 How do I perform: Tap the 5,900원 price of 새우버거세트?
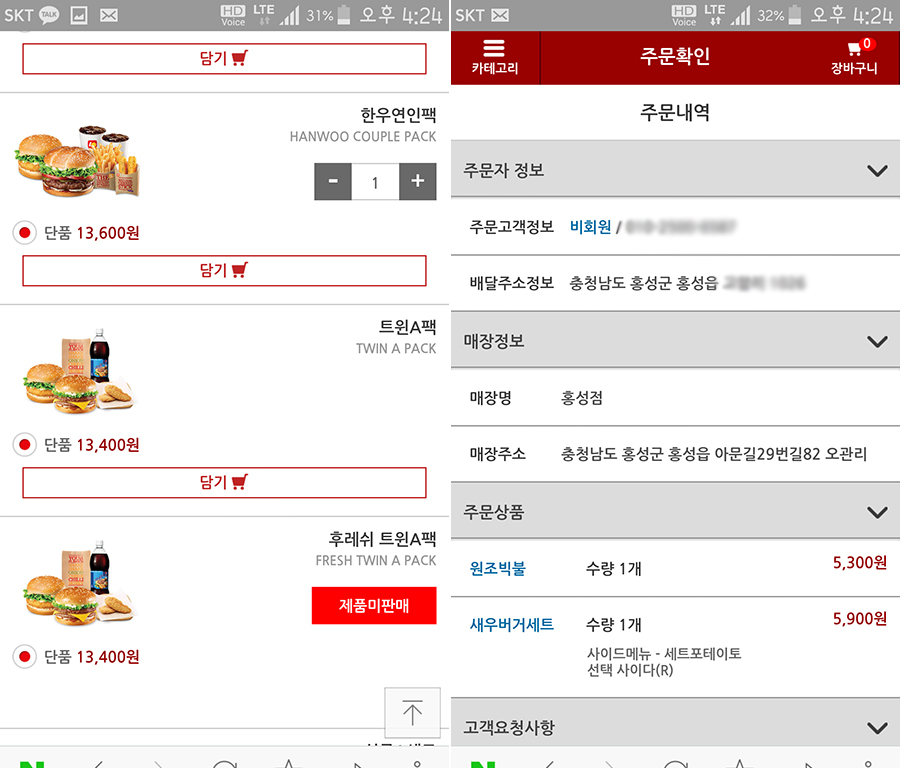click(x=860, y=619)
